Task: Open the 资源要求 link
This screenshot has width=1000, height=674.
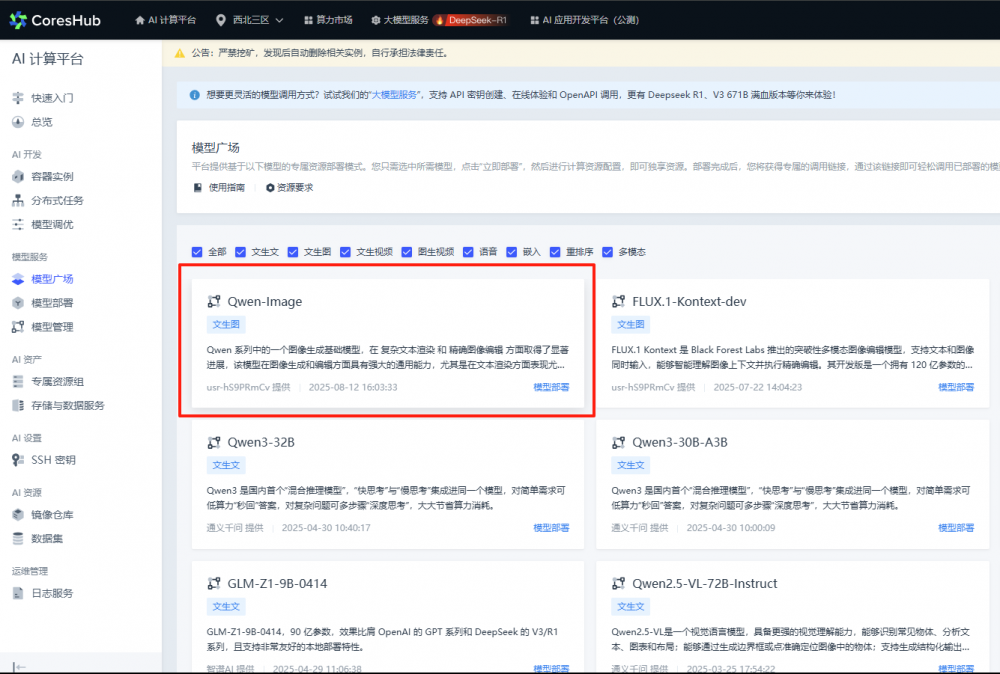Action: 290,187
